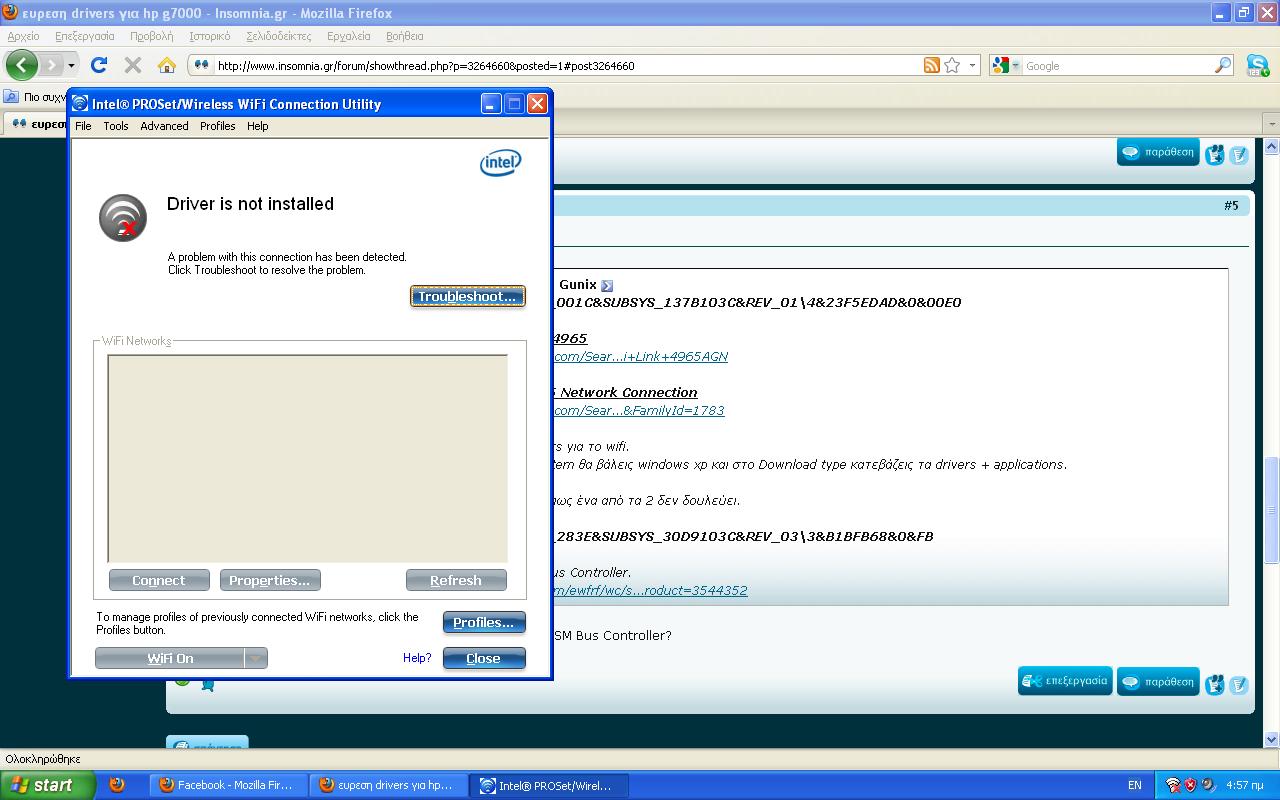Click inside the empty WiFi Networks list

307,458
